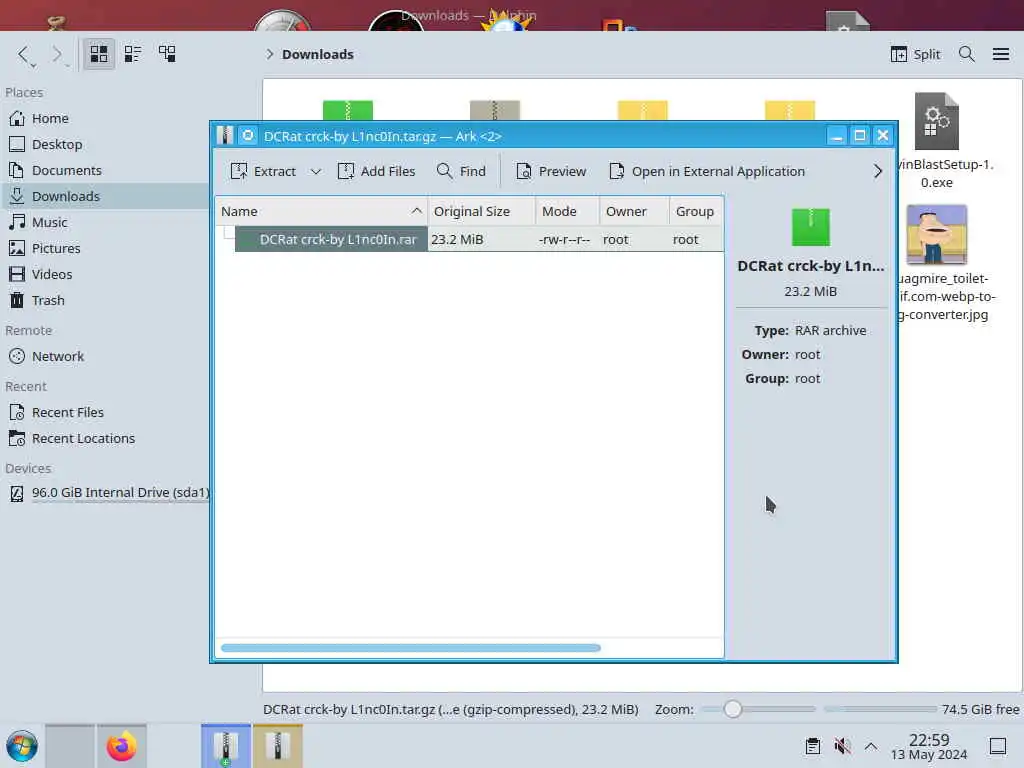The image size is (1024, 768).
Task: Maximize the Ark window
Action: pos(859,136)
